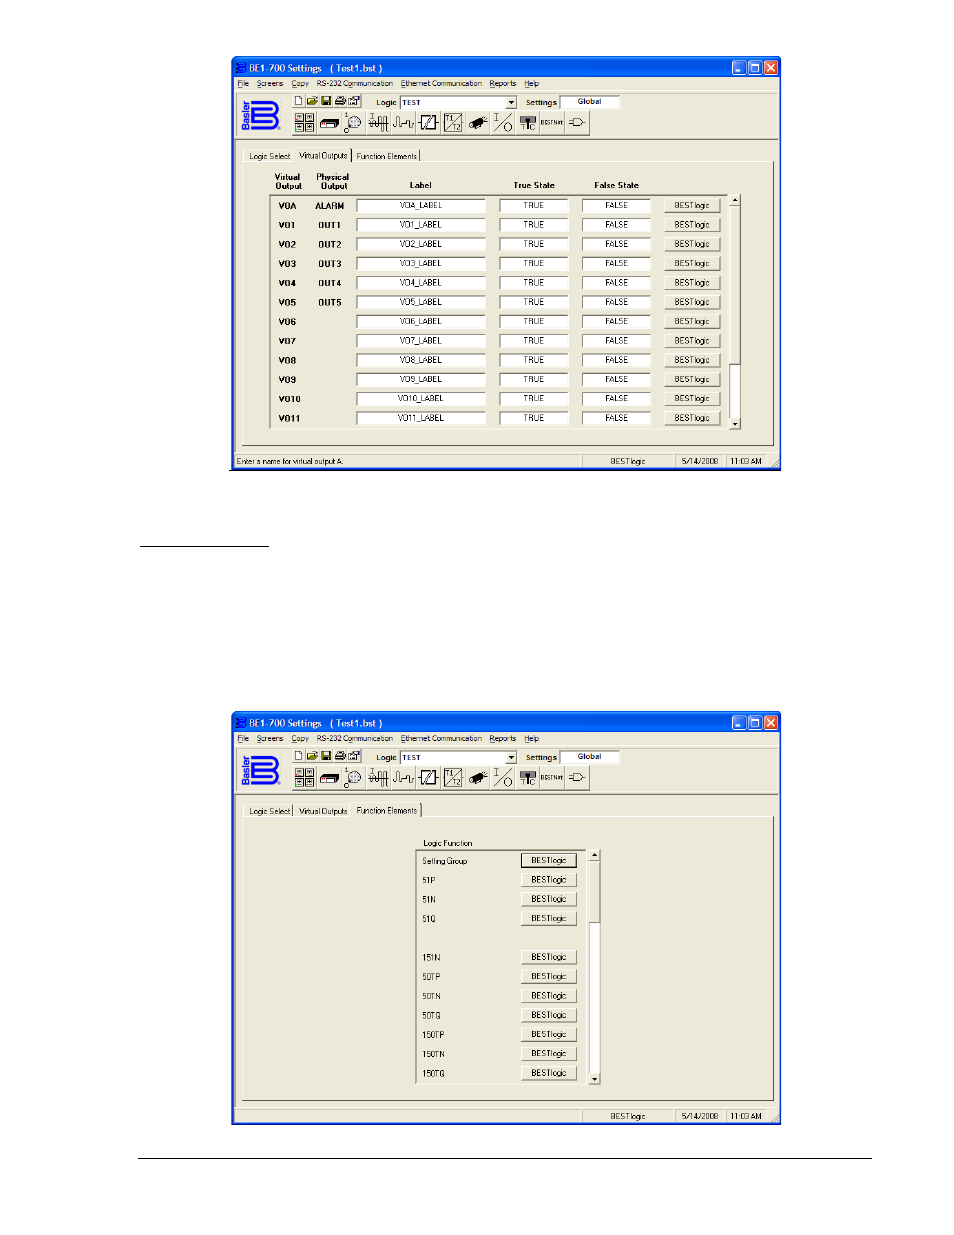
Task: Click the VOA_LABEL label field
Action: tap(421, 206)
